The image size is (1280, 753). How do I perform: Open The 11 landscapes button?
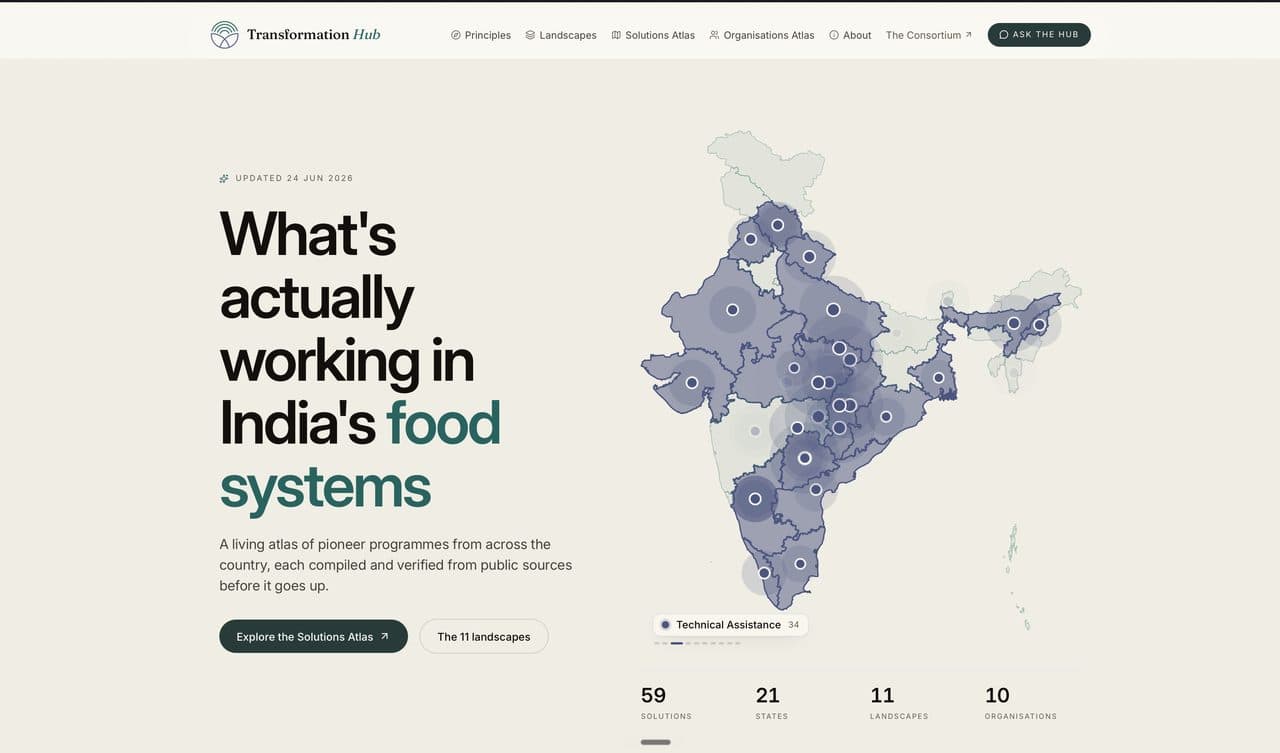click(x=484, y=637)
